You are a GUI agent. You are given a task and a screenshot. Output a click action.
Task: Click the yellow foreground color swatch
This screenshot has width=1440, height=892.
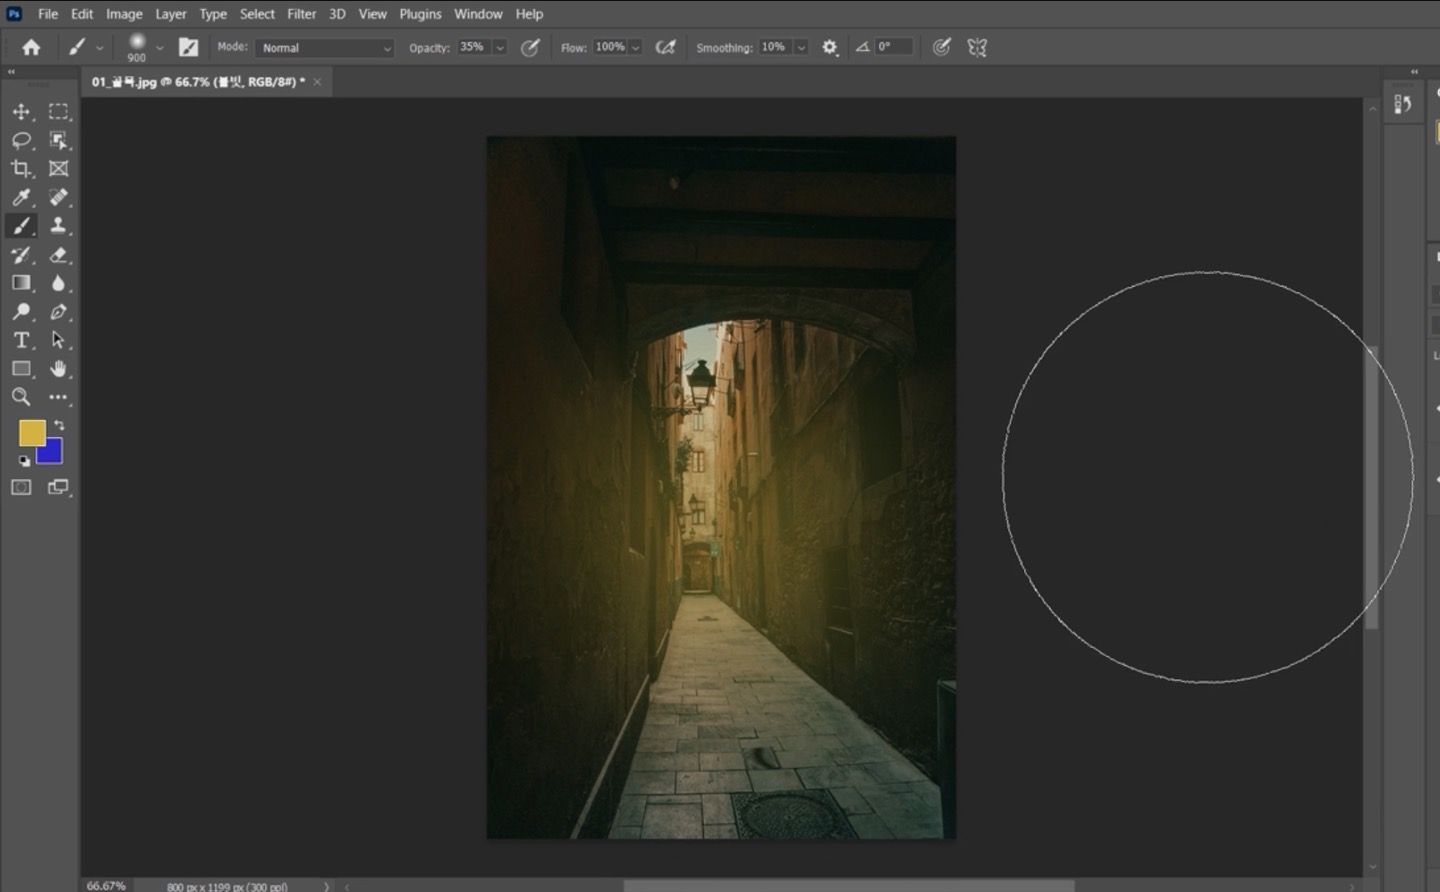(31, 432)
